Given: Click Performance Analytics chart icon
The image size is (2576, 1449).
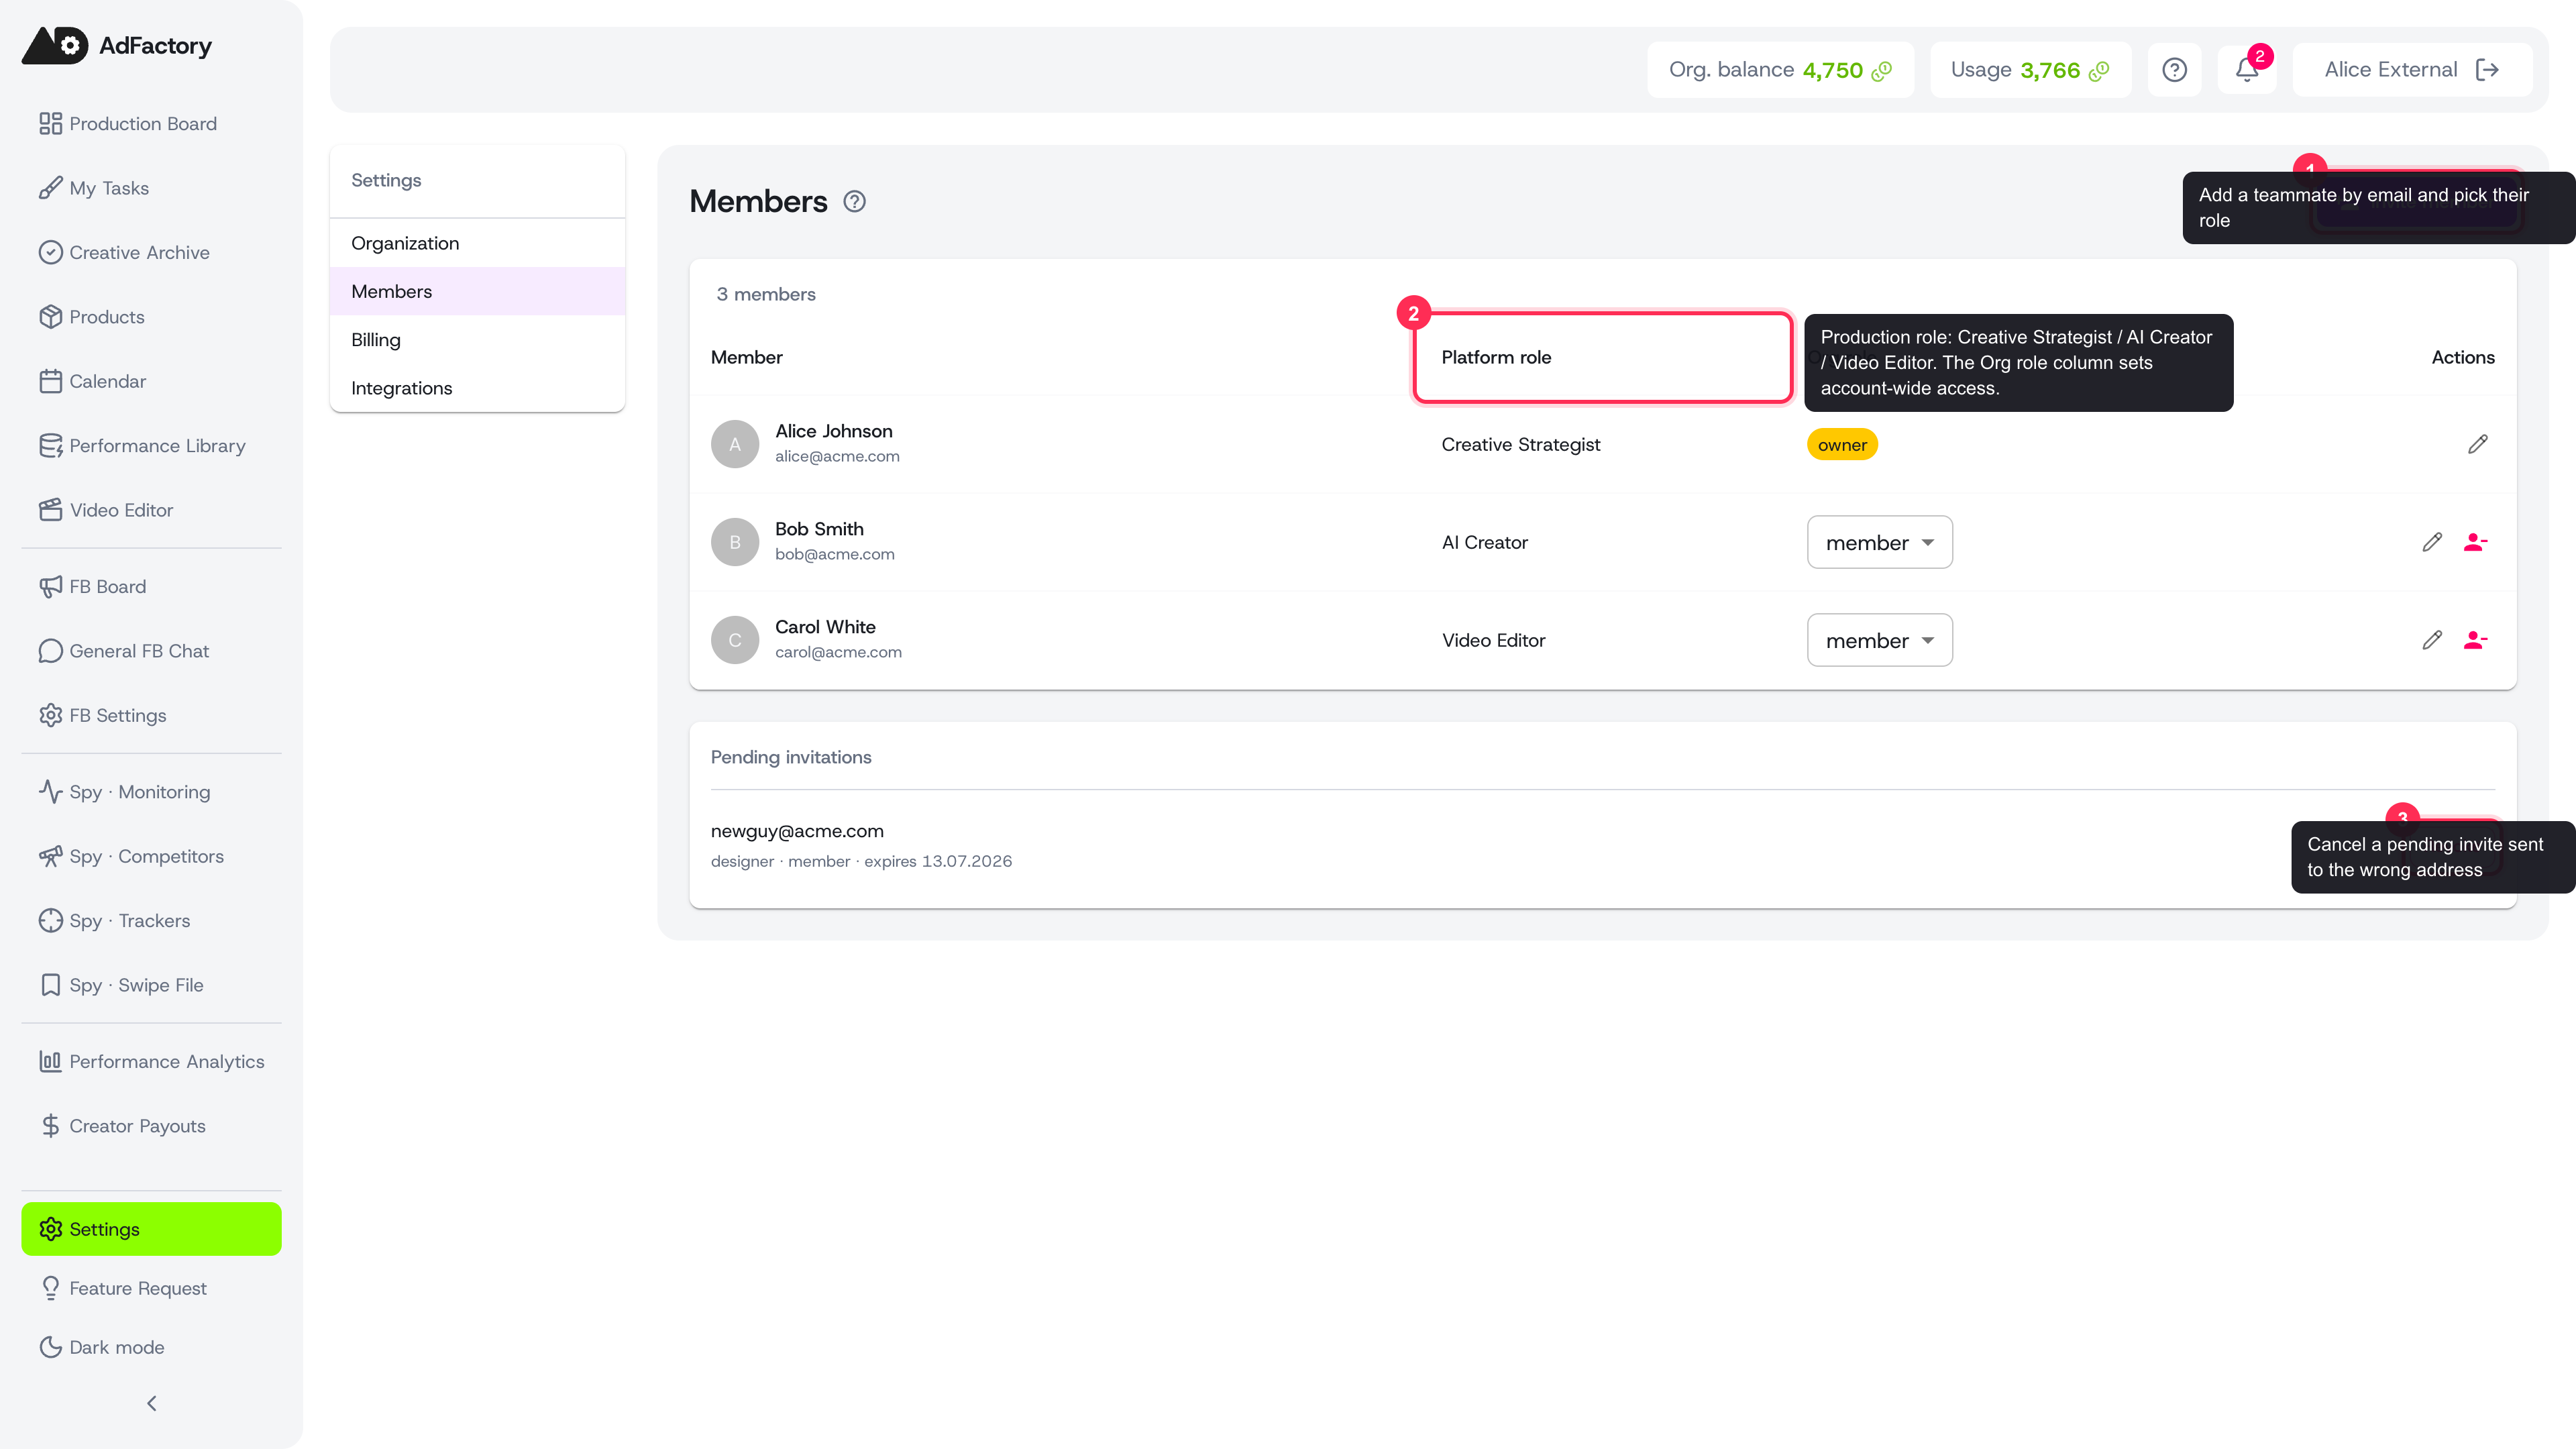Looking at the screenshot, I should (x=50, y=1061).
